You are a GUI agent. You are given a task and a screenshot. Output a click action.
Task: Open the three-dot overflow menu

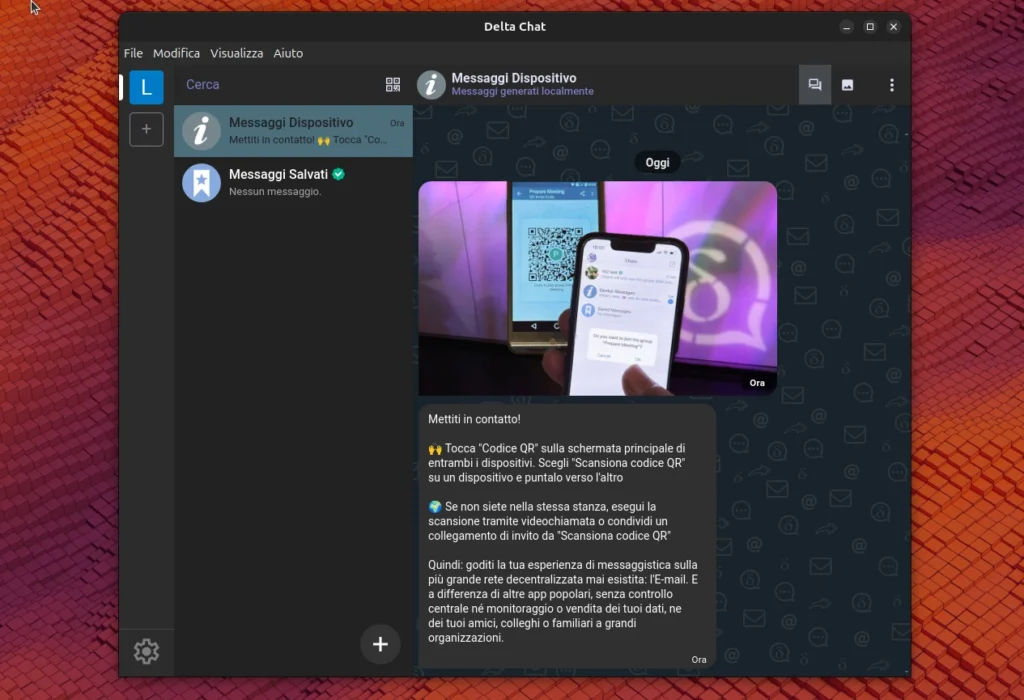click(x=891, y=85)
